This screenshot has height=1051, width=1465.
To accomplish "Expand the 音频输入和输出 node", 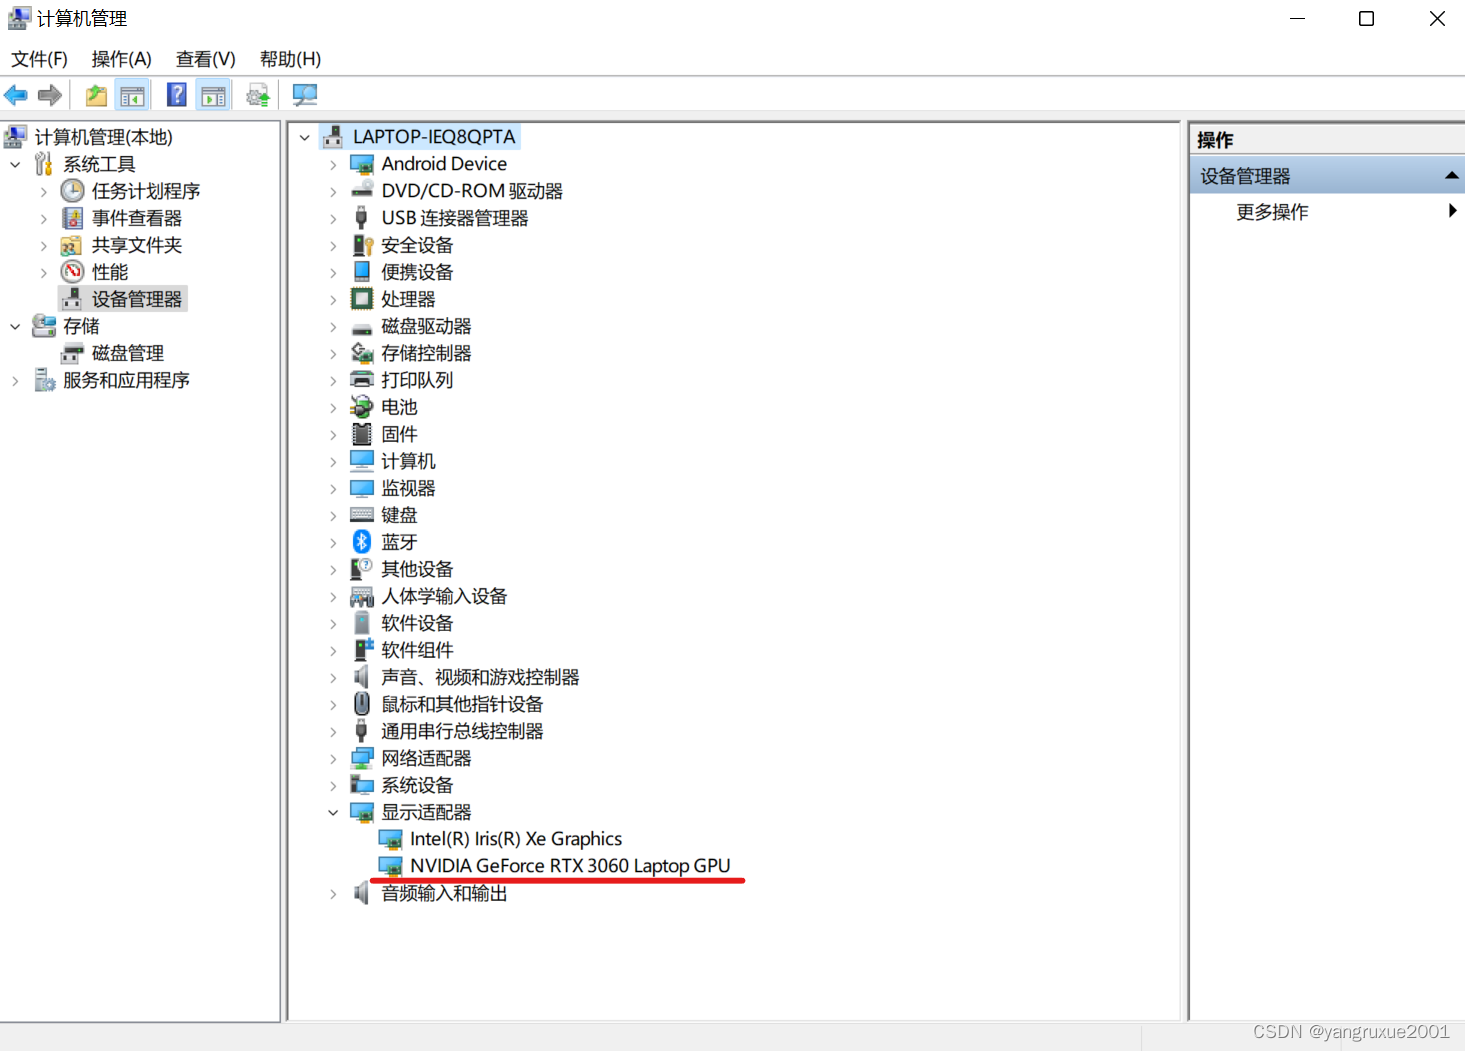I will coord(333,893).
